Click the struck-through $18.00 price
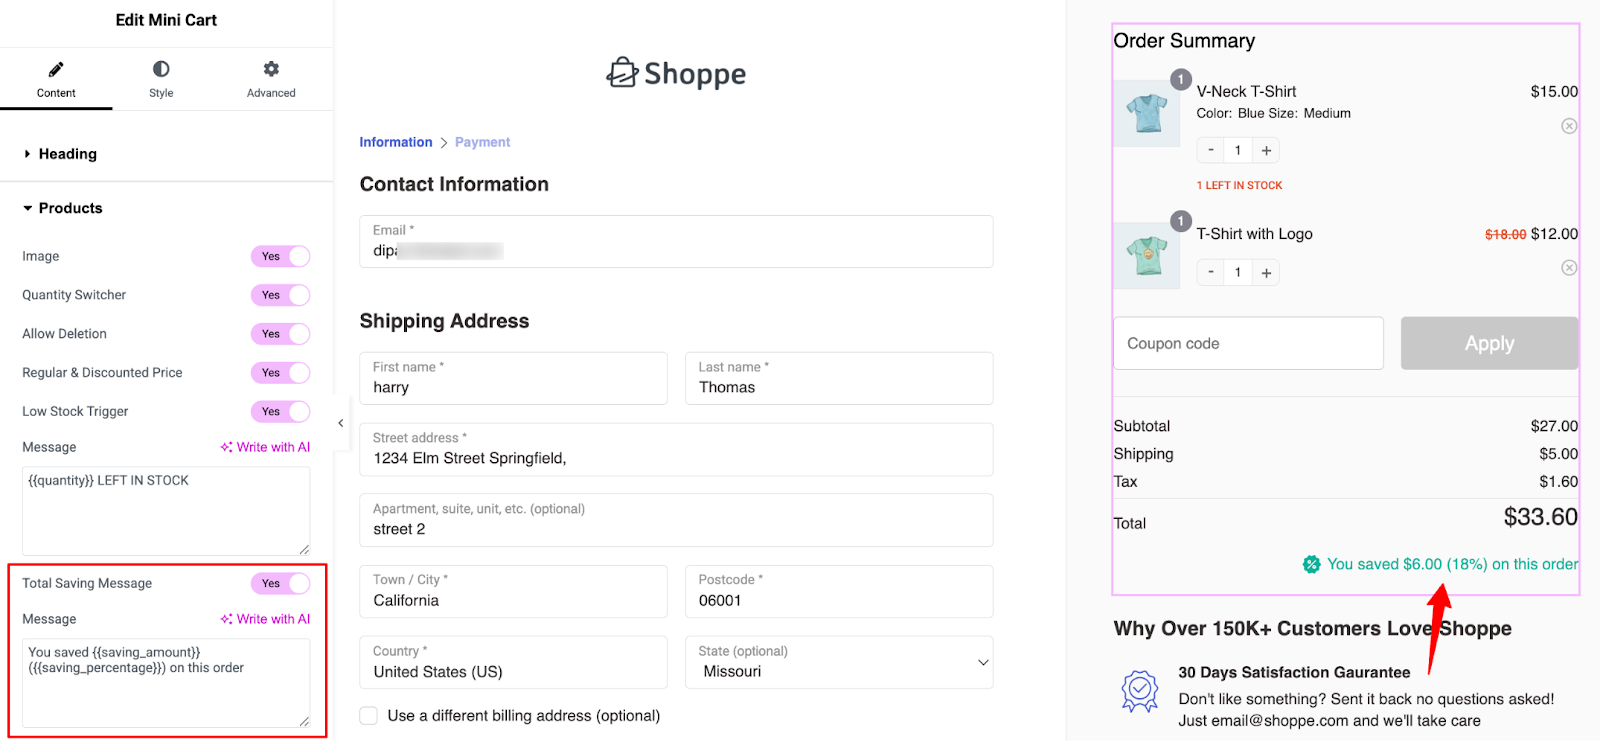The image size is (1600, 741). pyautogui.click(x=1505, y=234)
